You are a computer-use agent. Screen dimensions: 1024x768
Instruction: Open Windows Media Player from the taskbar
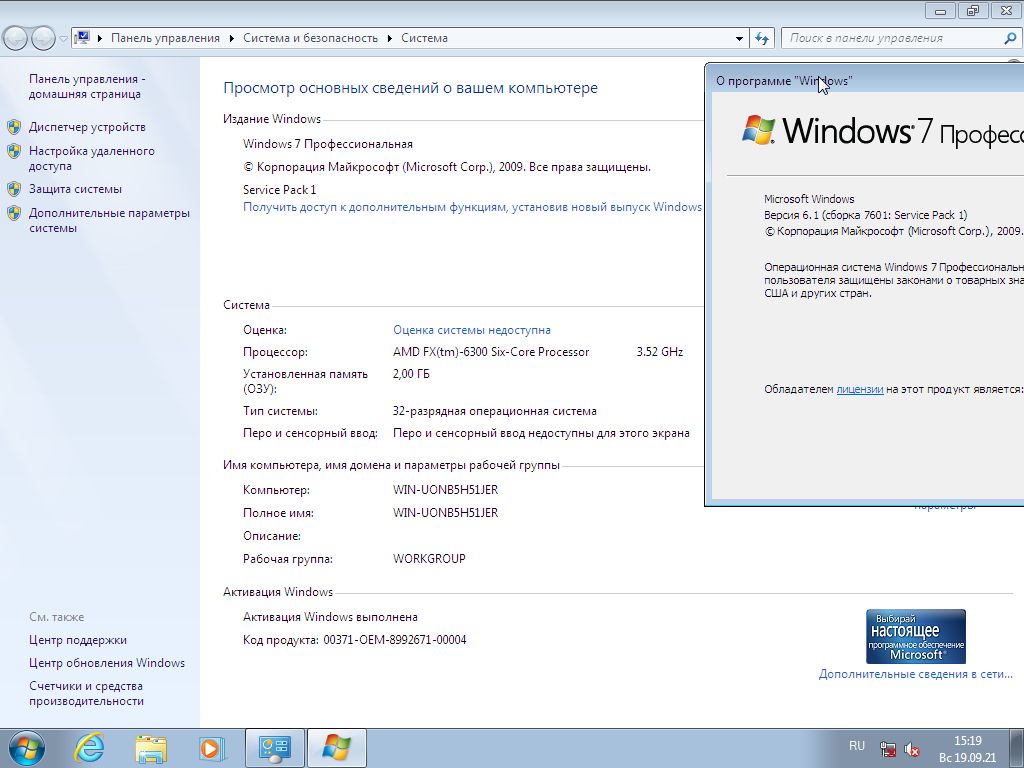click(212, 748)
